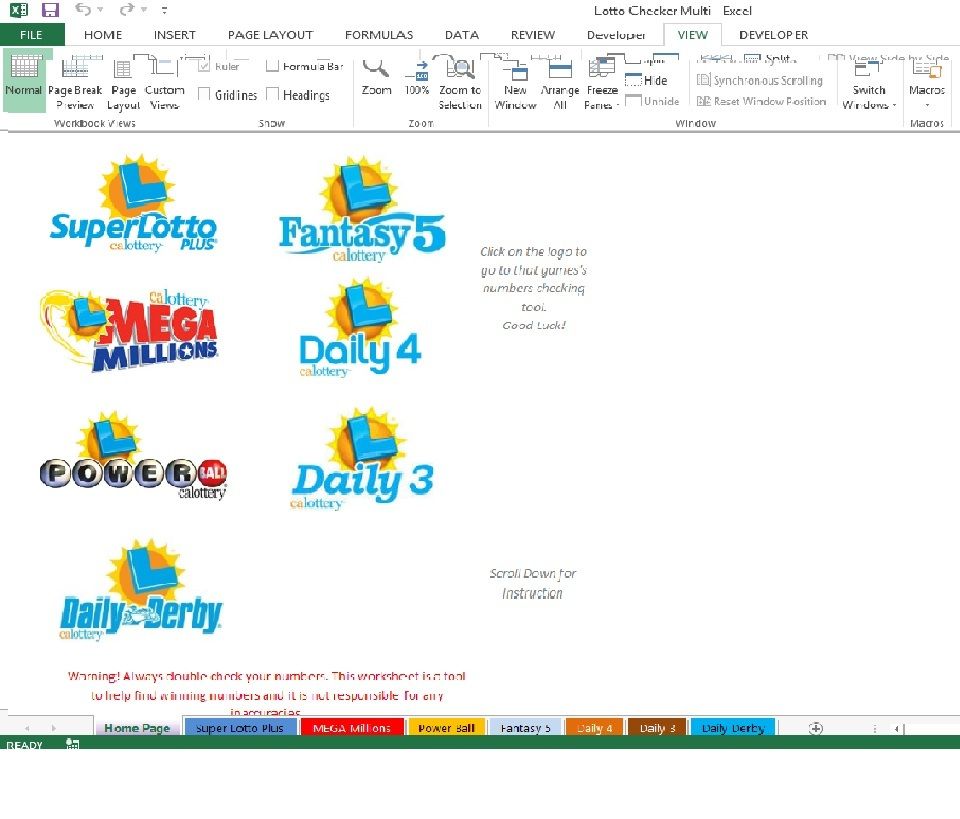This screenshot has width=960, height=819.
Task: Switch to Page Break Preview
Action: 75,82
